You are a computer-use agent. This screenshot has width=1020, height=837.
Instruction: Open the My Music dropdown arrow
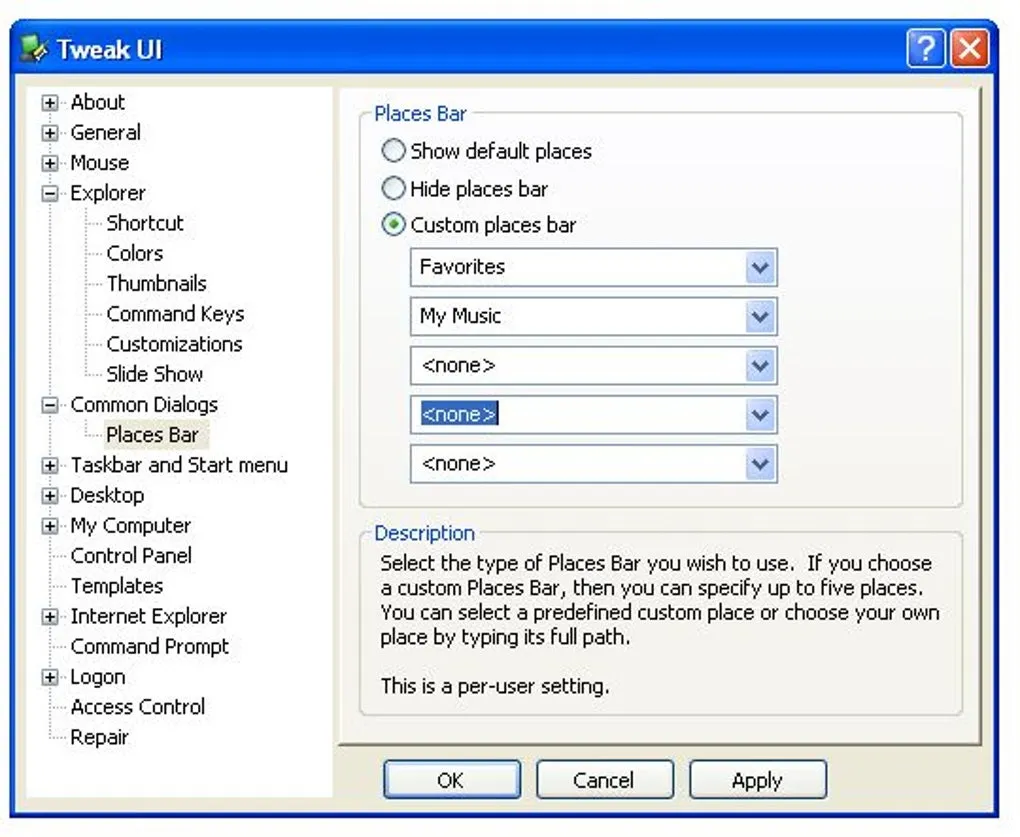pyautogui.click(x=760, y=317)
